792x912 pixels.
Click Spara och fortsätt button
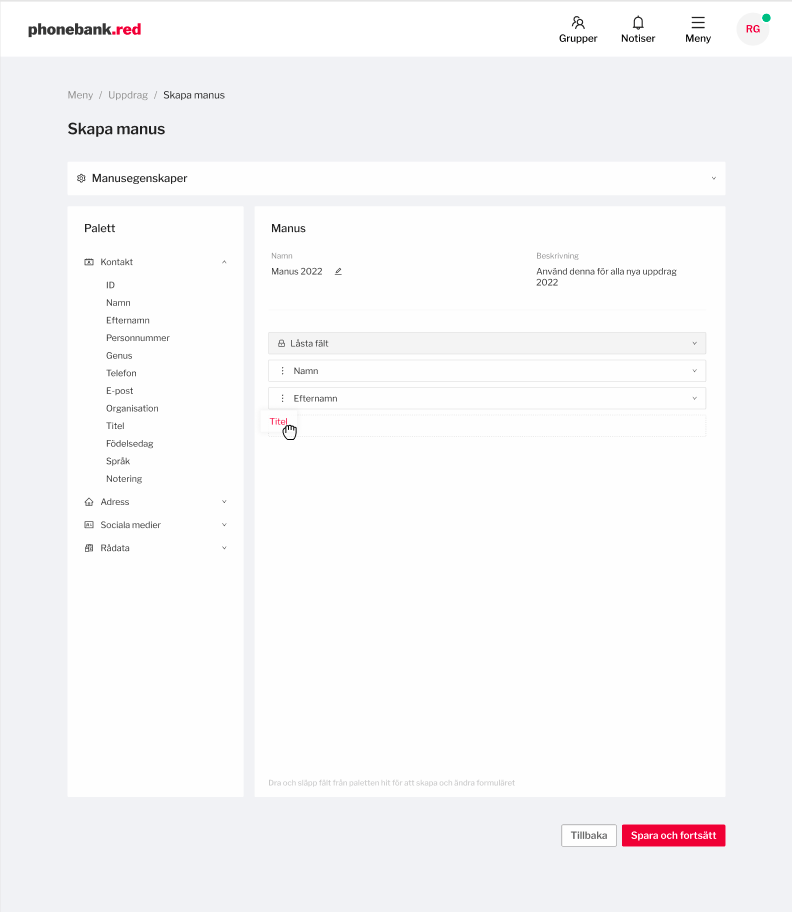click(673, 836)
